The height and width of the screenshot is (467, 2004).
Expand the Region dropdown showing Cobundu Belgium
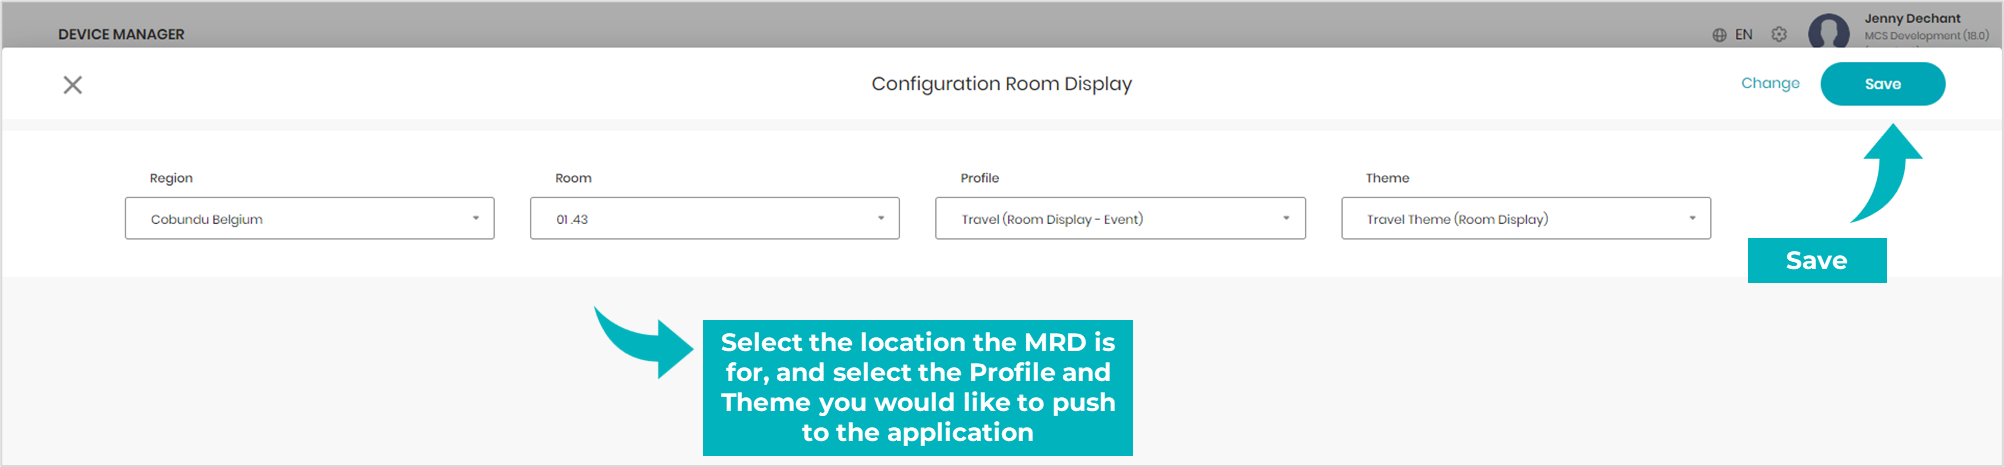pos(310,218)
